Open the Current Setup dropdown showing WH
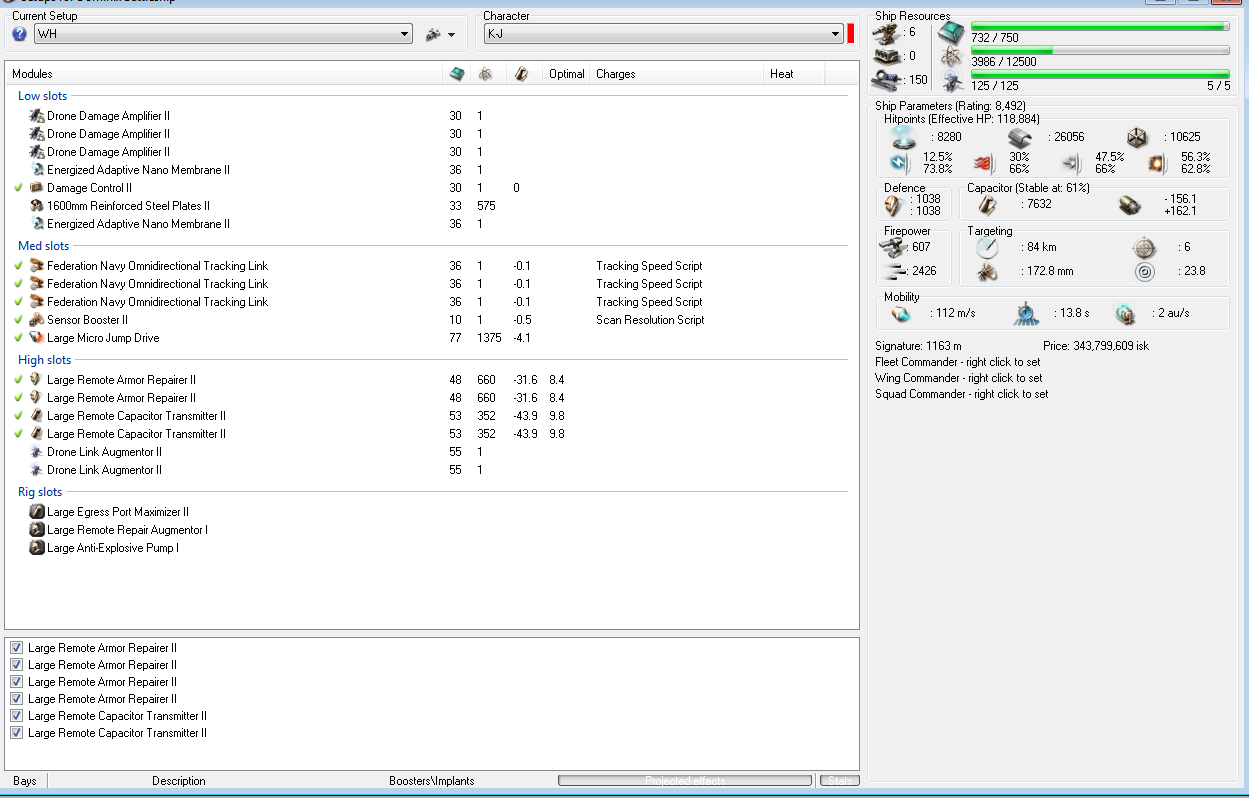Screen dimensions: 1249x798 pos(223,34)
